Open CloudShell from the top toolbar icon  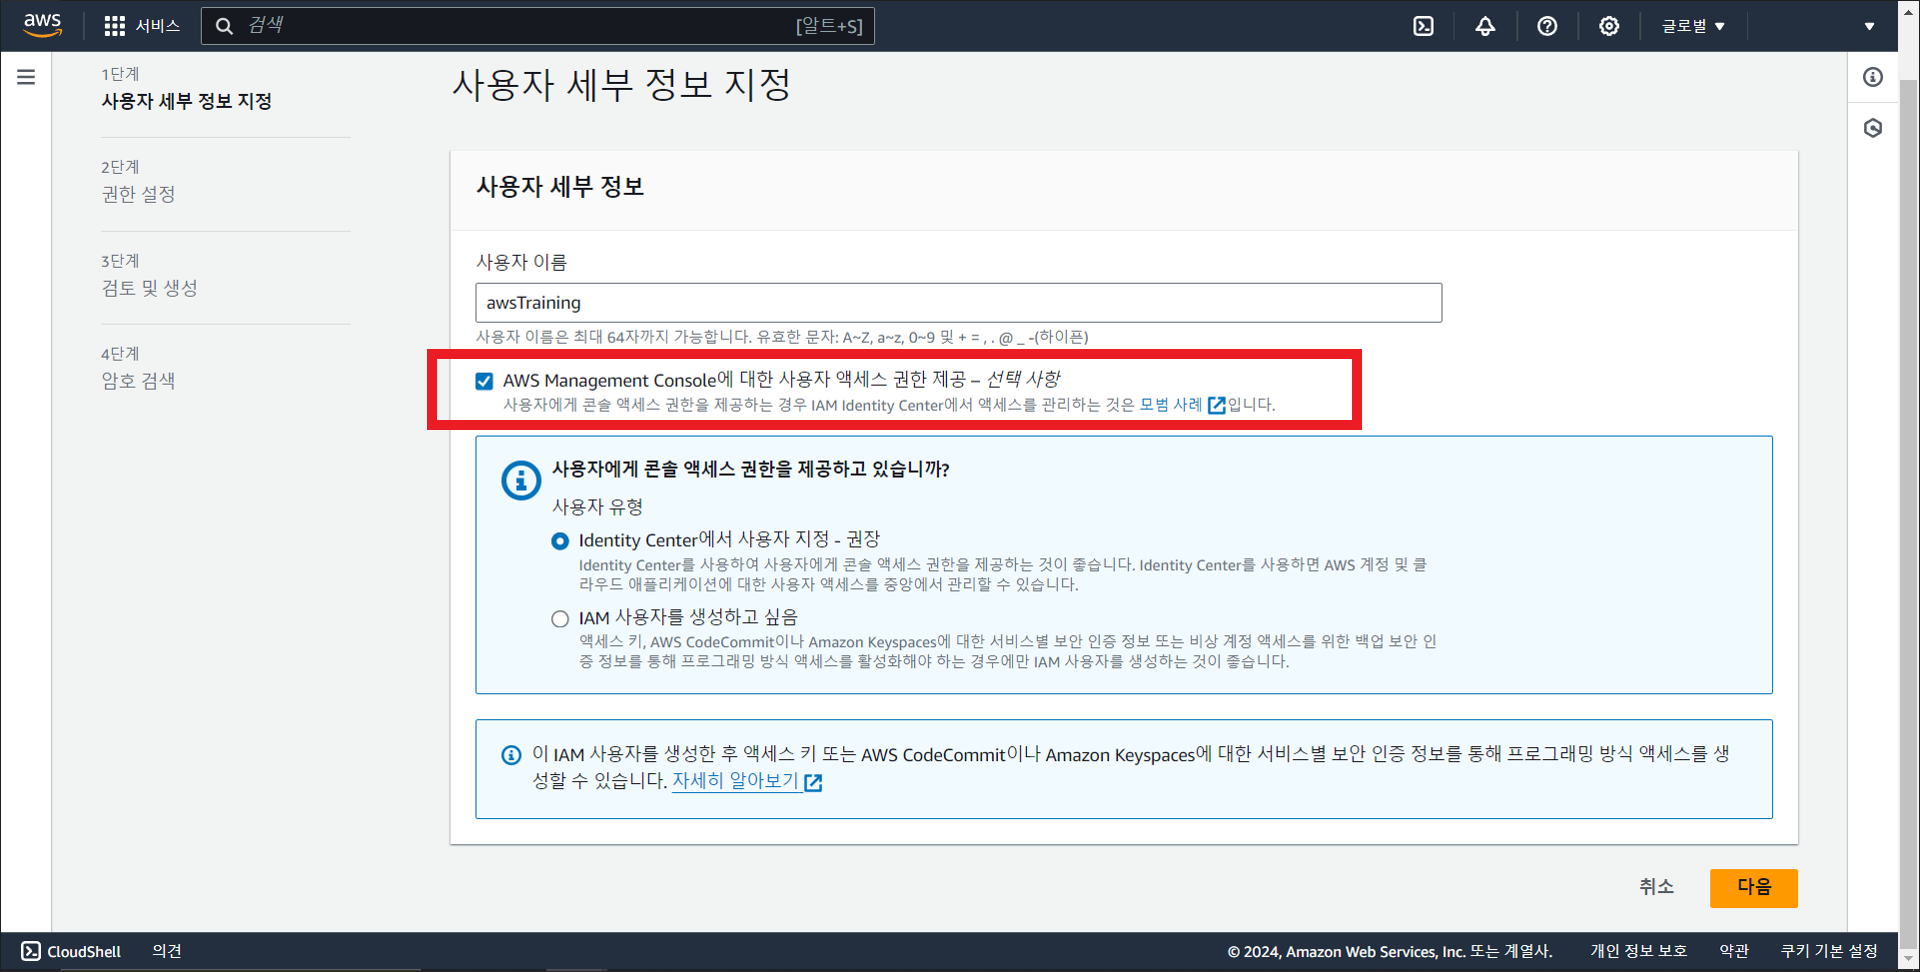click(x=1423, y=26)
